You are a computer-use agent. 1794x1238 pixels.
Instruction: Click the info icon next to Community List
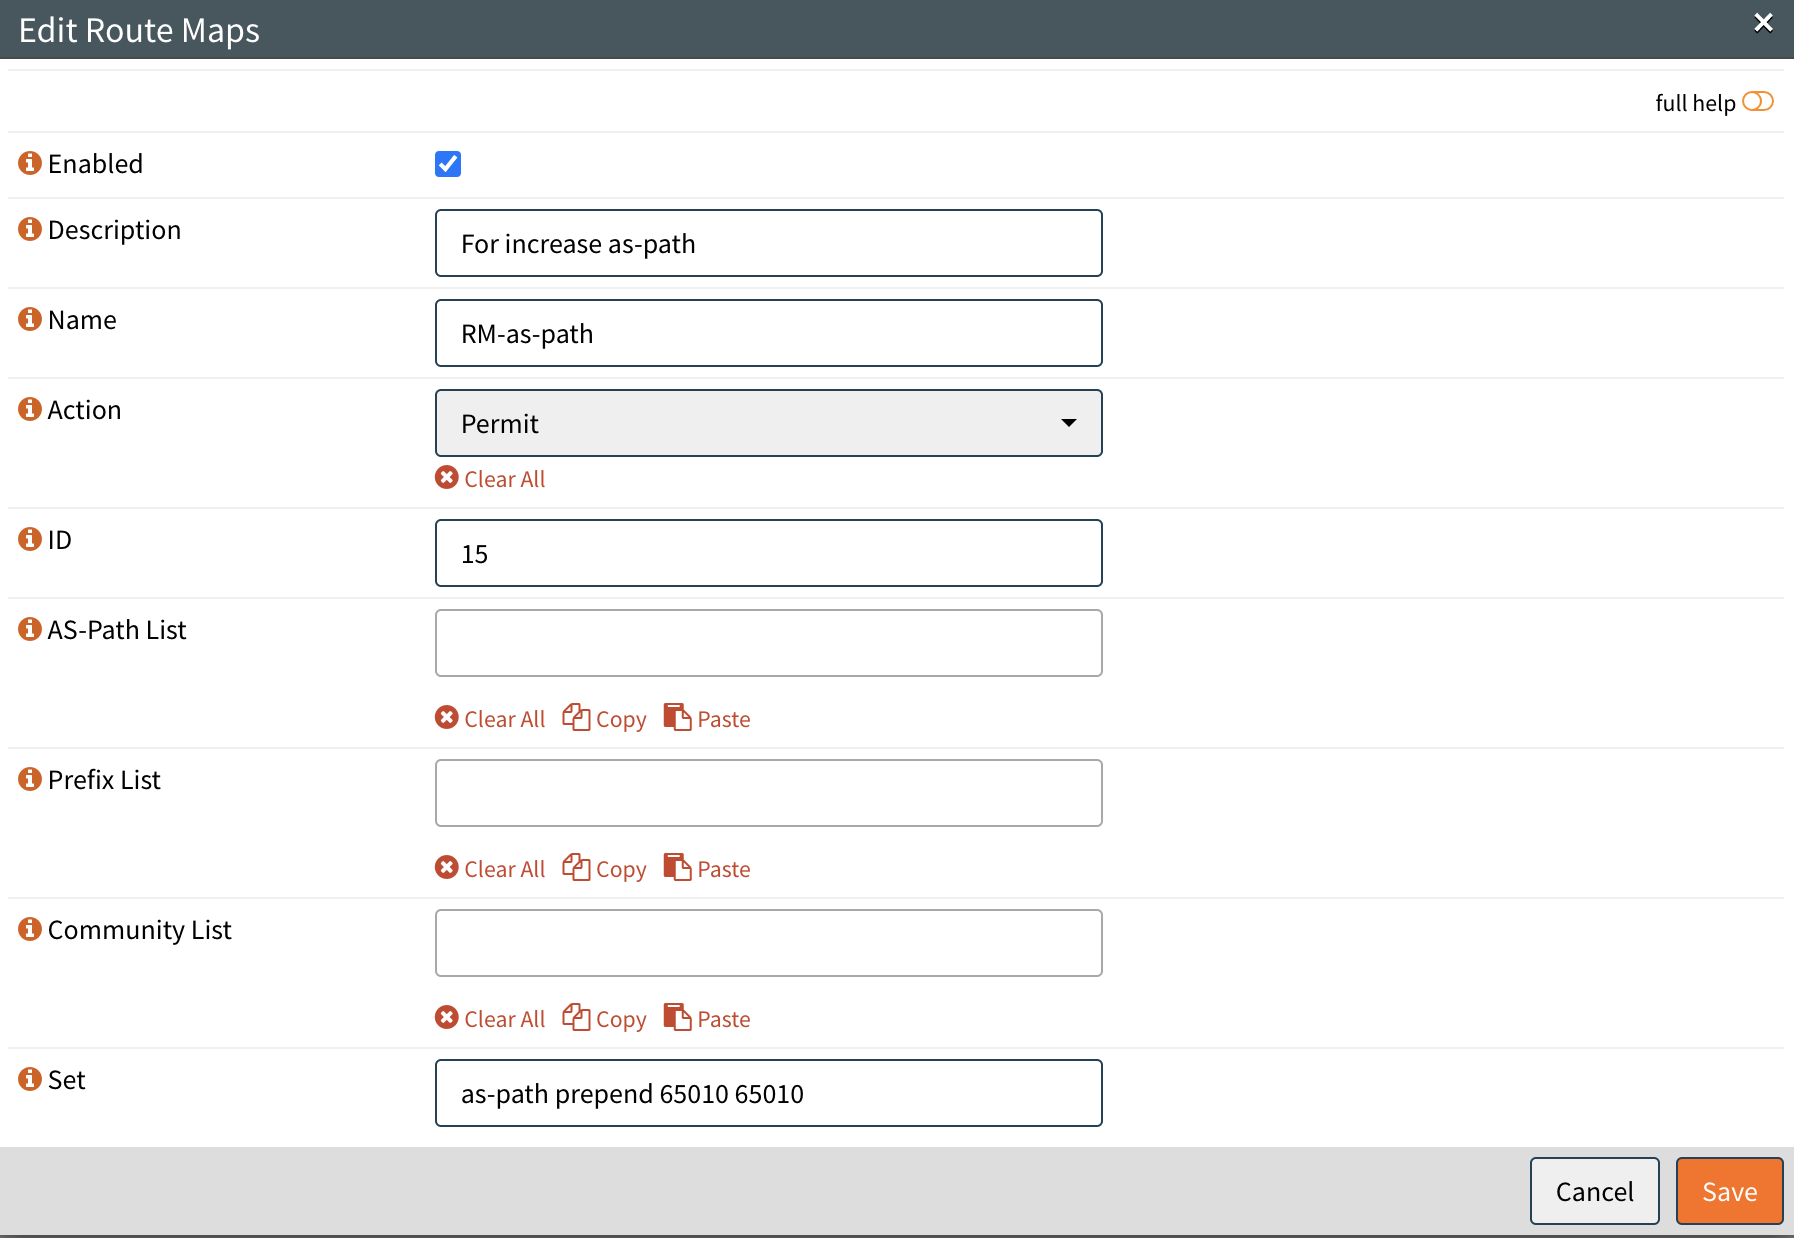30,929
